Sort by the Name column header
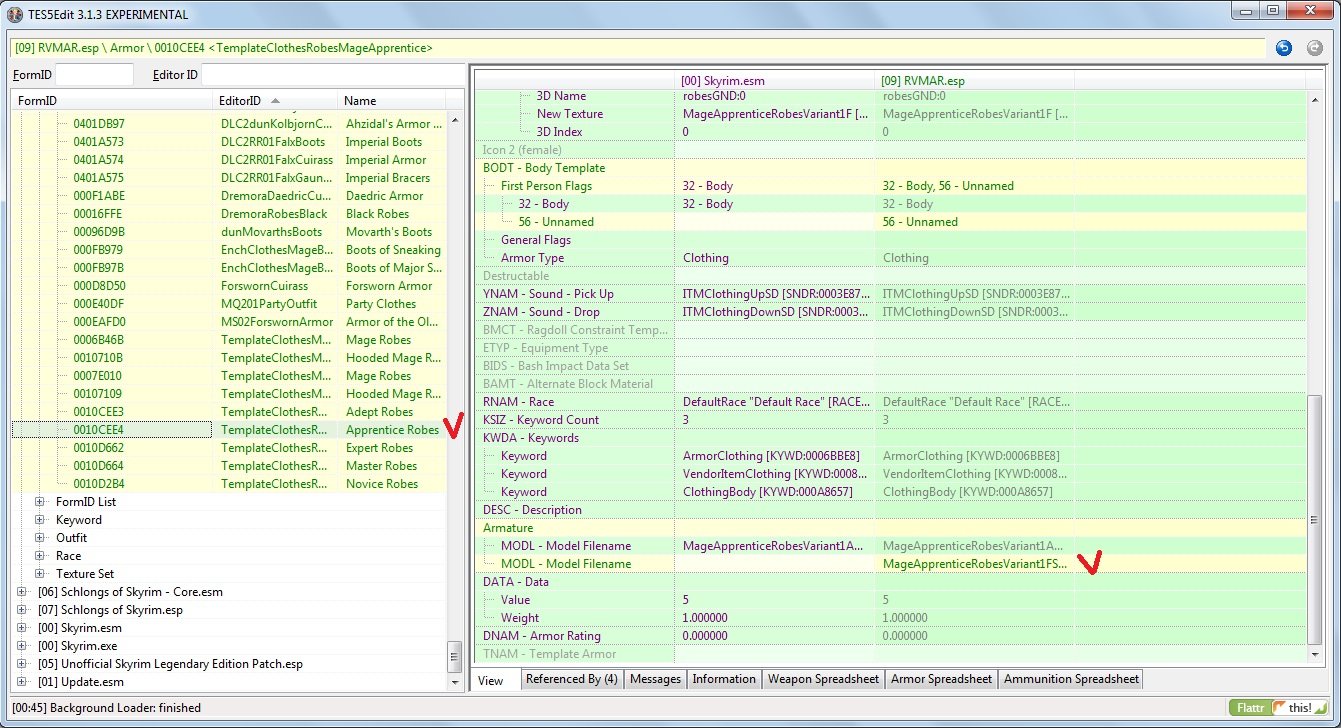The image size is (1341, 728). [x=391, y=101]
